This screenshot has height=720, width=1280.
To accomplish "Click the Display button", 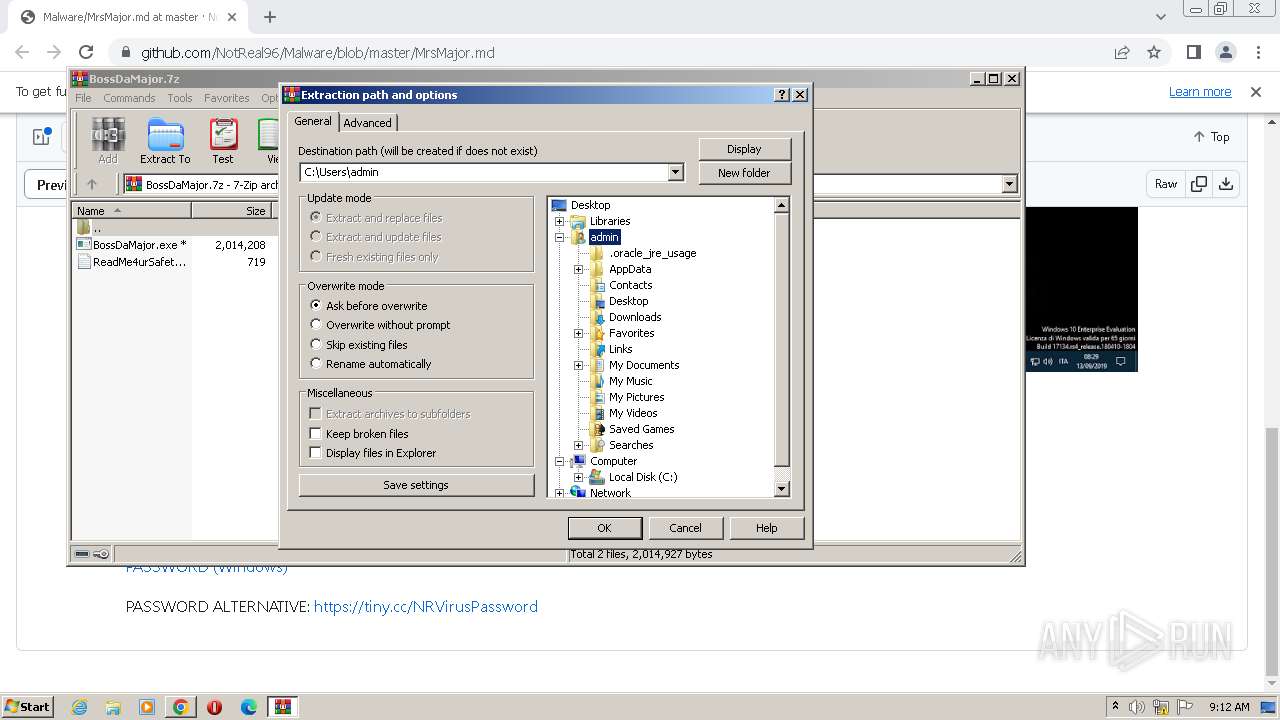I will pos(744,149).
